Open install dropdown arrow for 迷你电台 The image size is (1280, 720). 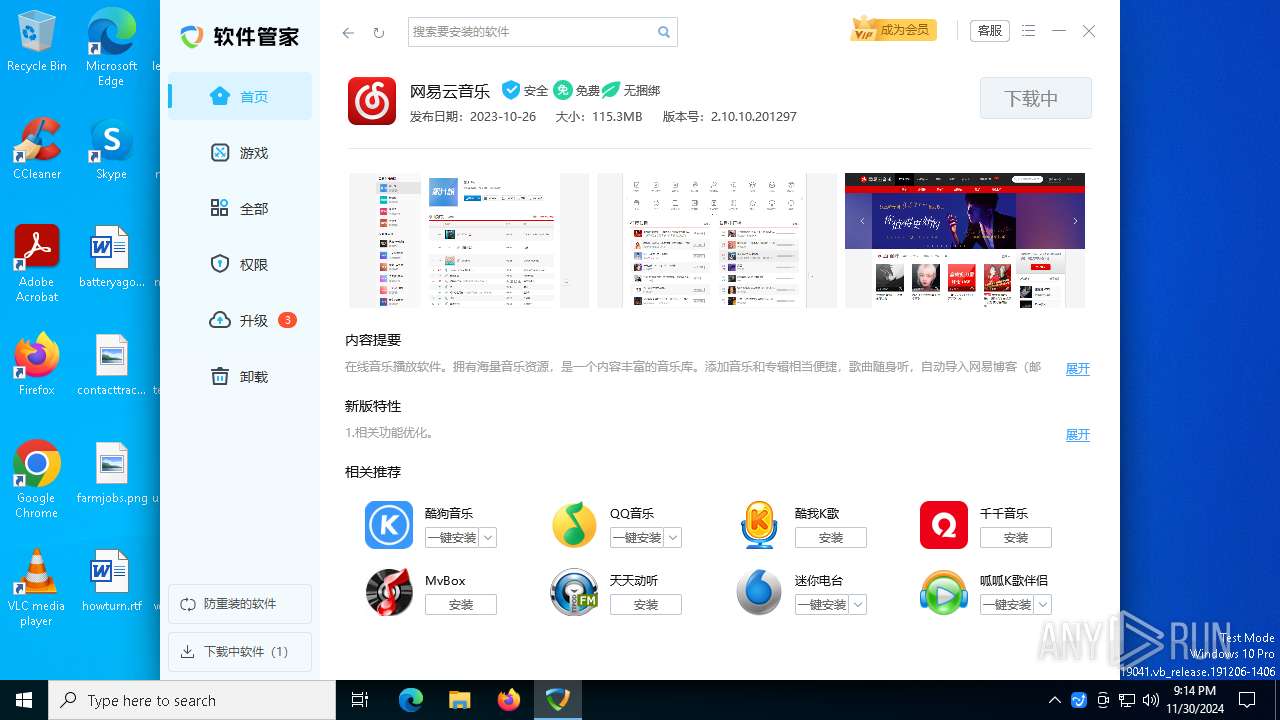(x=858, y=605)
